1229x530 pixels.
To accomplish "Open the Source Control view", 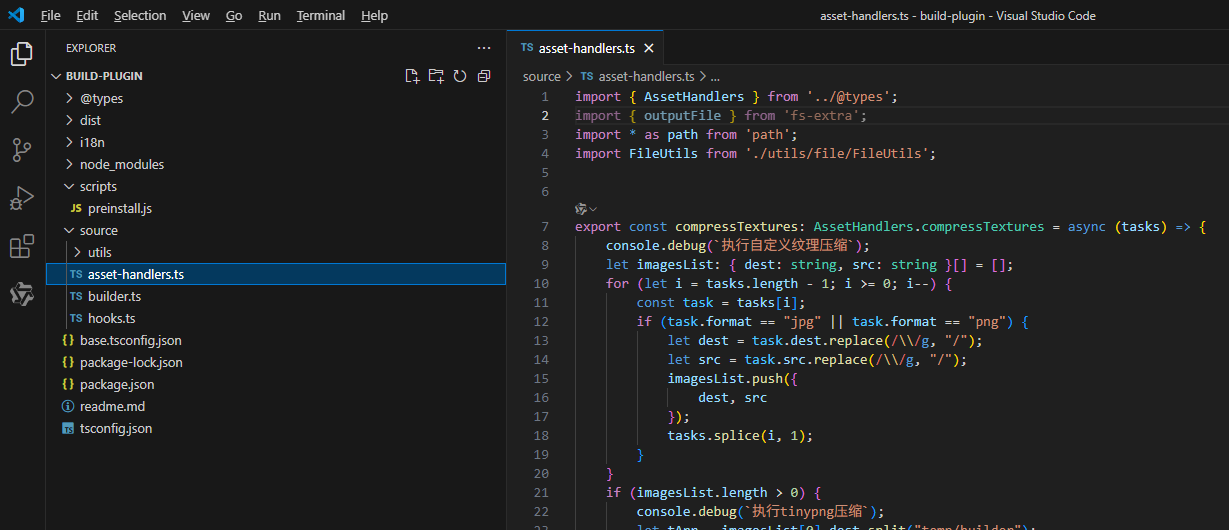I will coord(22,150).
